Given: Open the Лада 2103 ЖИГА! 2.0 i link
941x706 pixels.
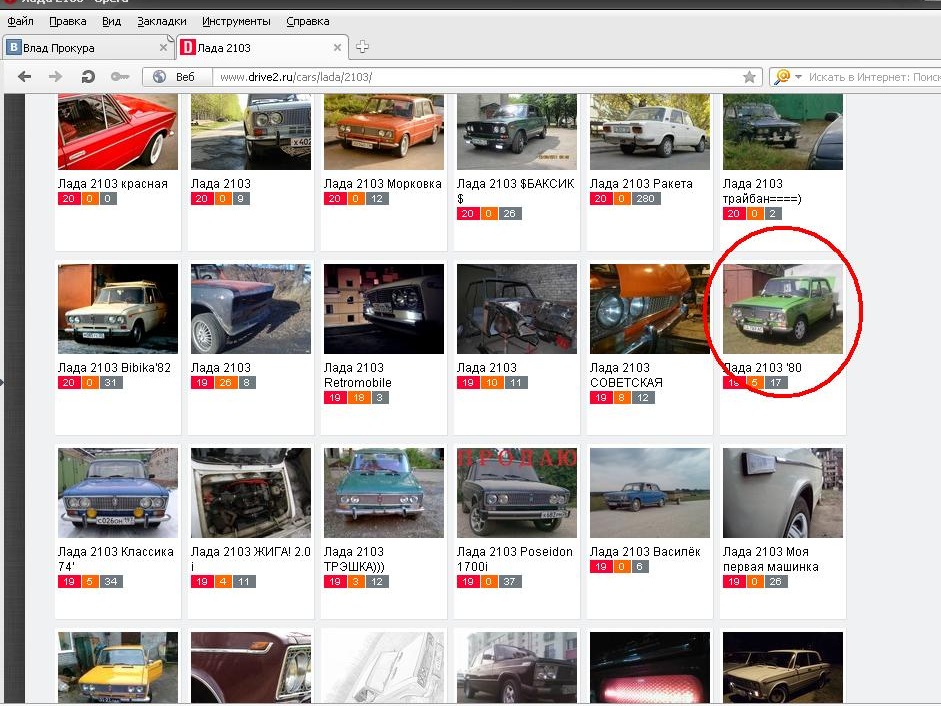Looking at the screenshot, I should click(251, 559).
